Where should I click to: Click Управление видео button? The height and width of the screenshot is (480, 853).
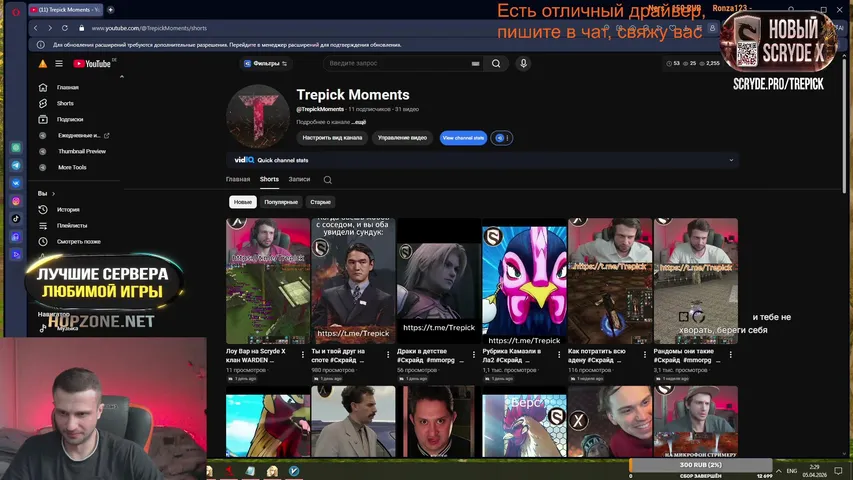402,138
